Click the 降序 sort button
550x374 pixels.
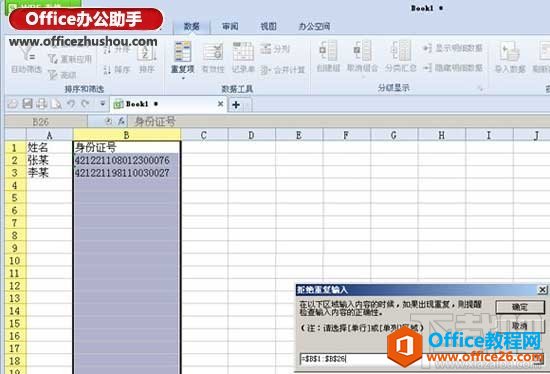tap(117, 69)
